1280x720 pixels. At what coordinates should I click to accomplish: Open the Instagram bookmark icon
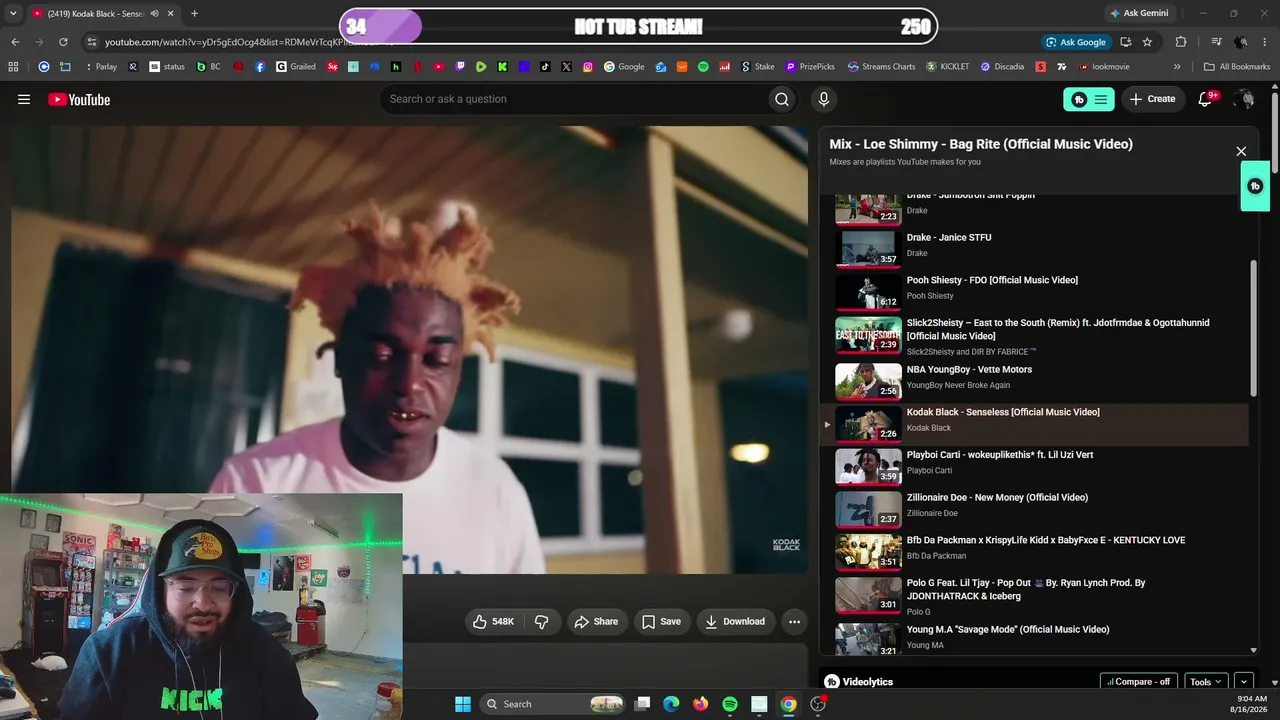pos(587,67)
